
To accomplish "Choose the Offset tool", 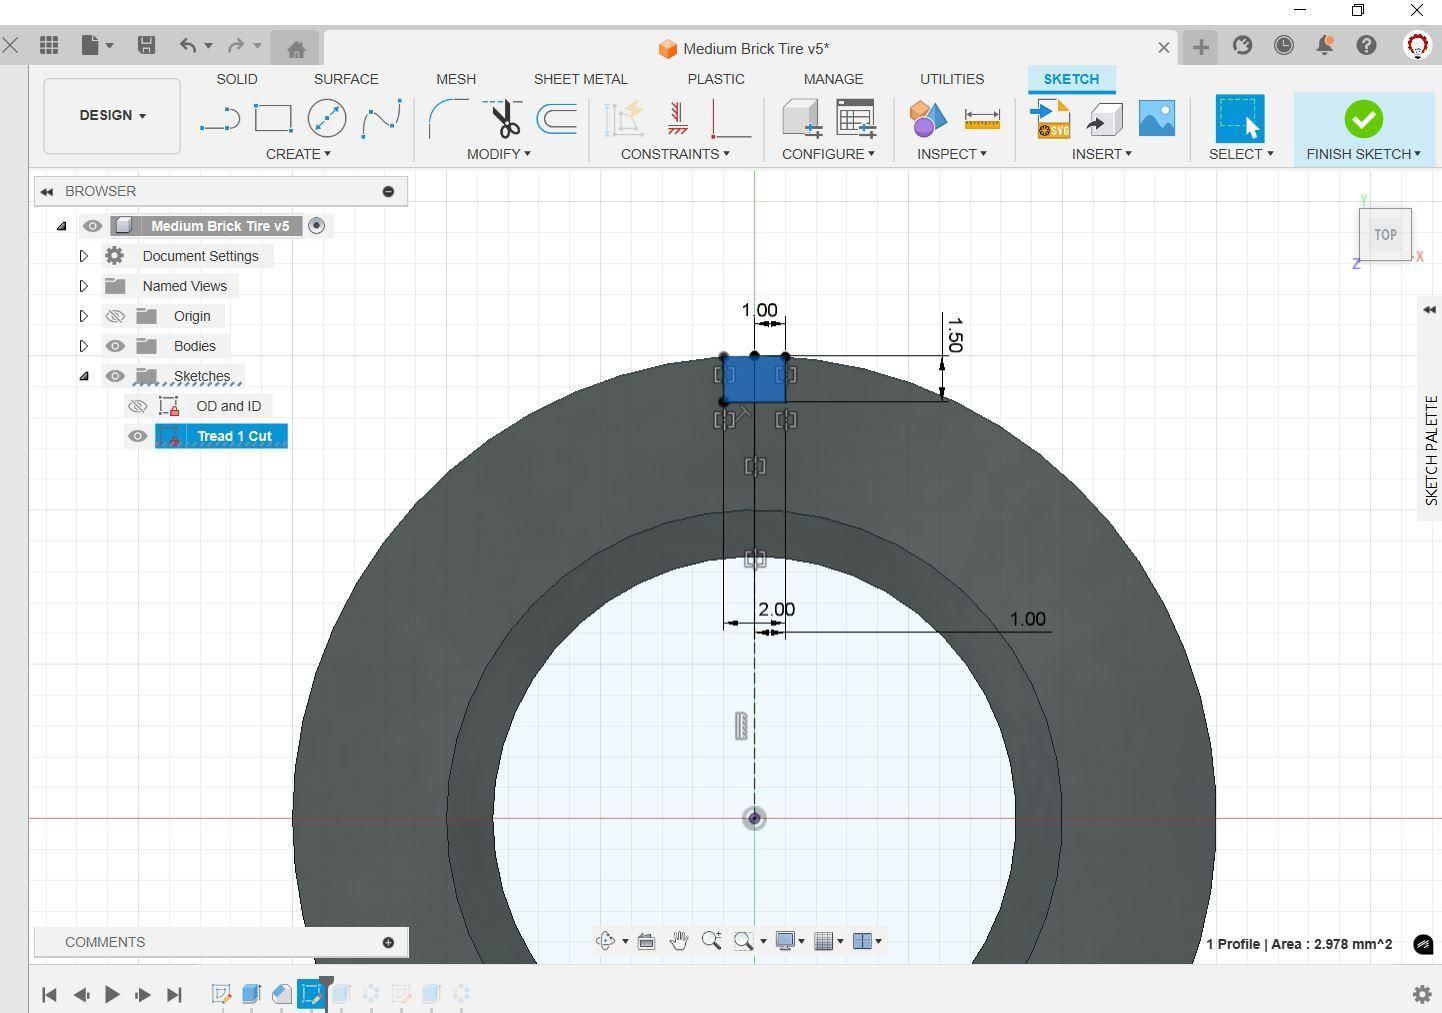I will pyautogui.click(x=557, y=119).
